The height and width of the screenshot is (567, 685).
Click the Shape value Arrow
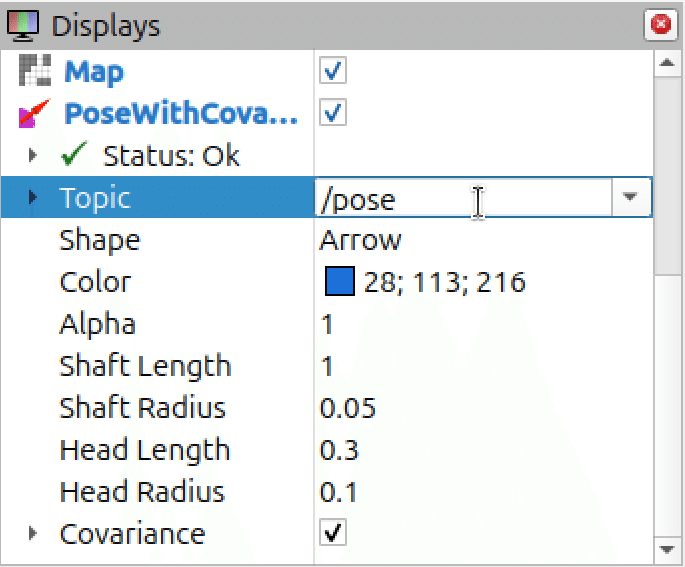coord(361,240)
